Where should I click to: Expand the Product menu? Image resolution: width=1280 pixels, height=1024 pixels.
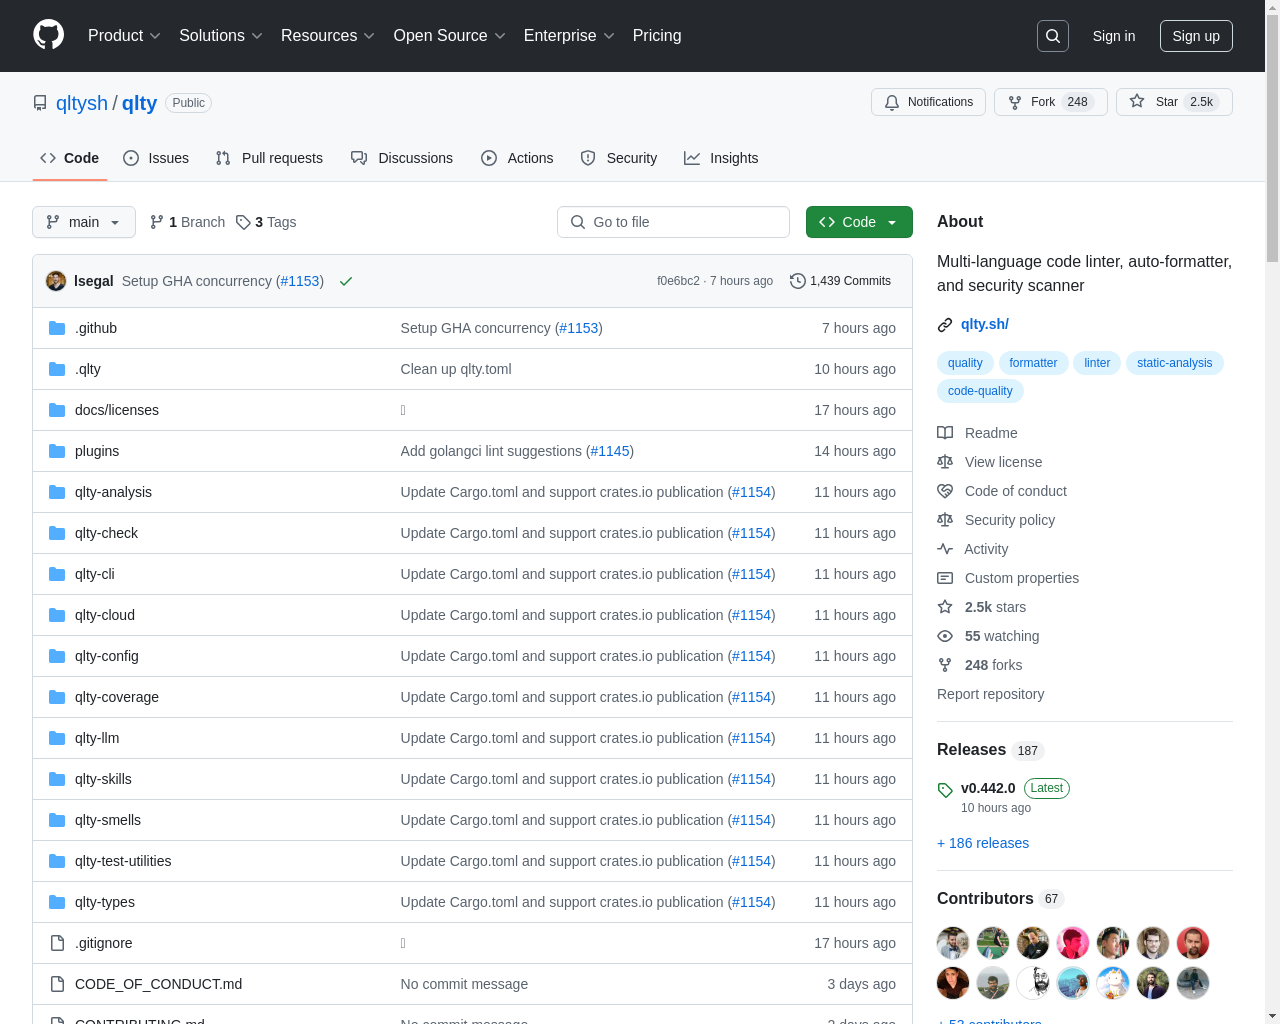coord(124,36)
